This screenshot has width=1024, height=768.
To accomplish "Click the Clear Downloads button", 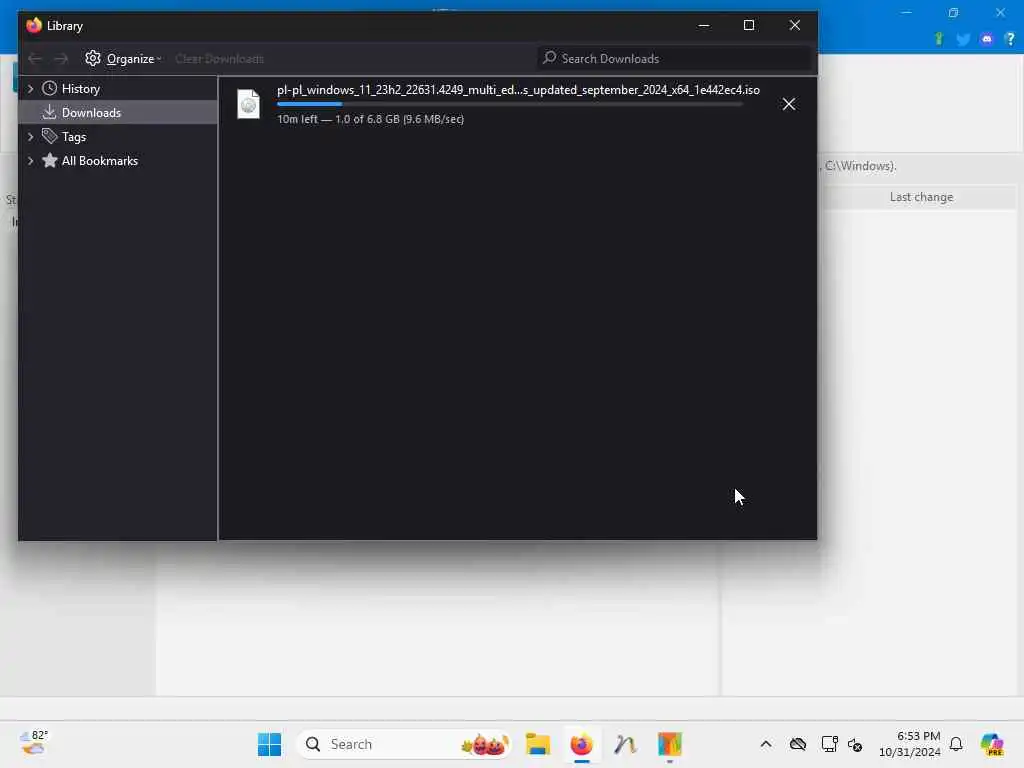I will [219, 59].
